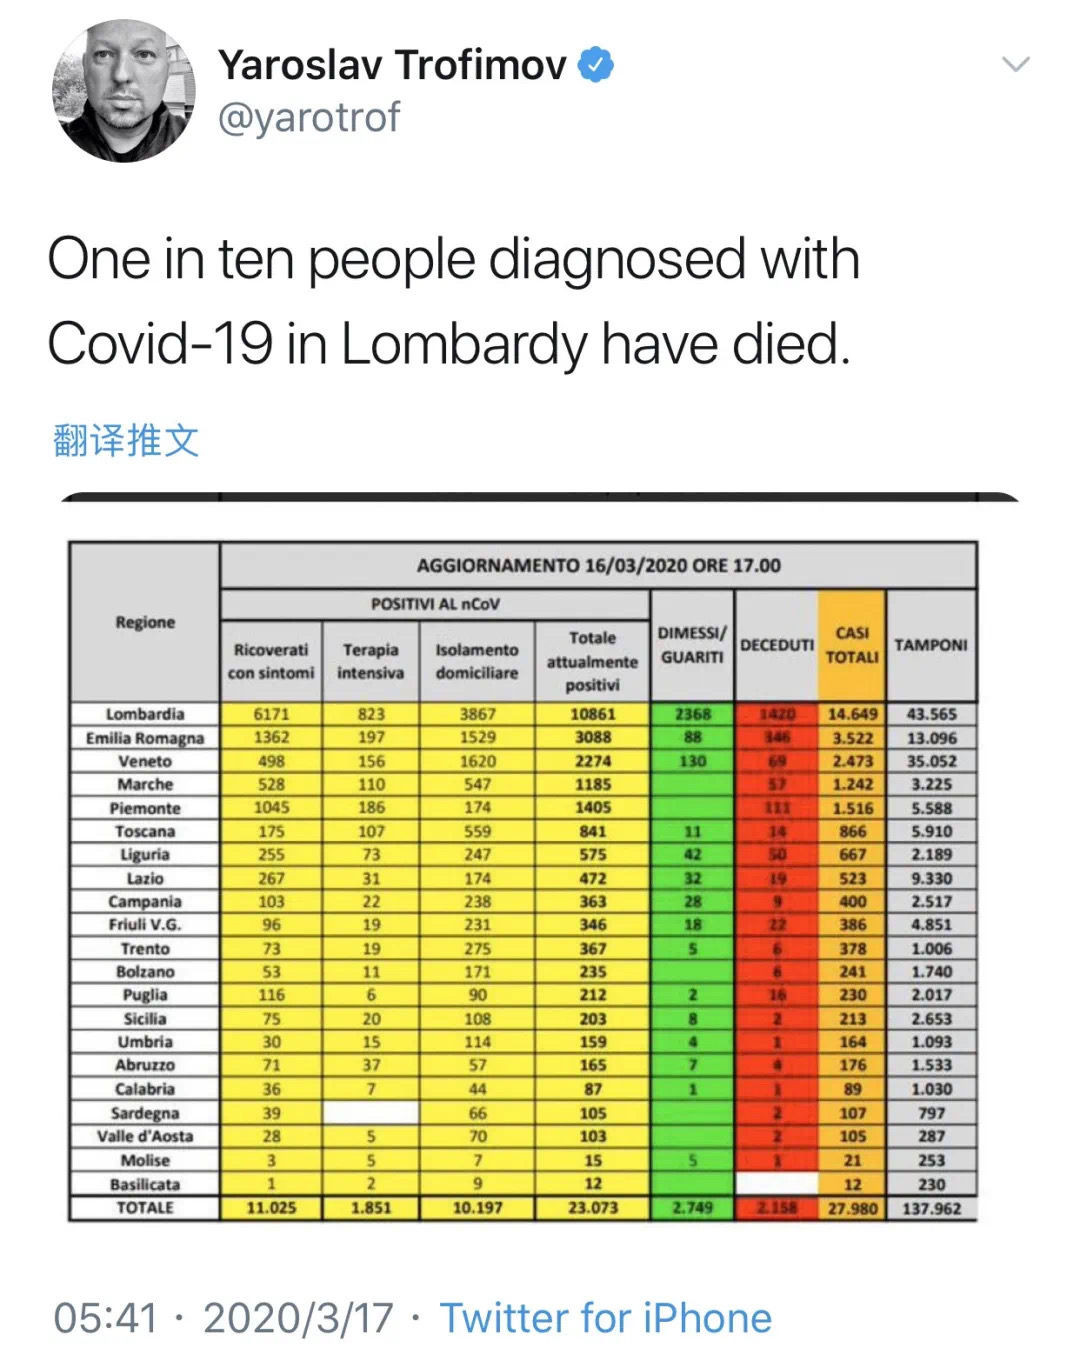The image size is (1080, 1368).
Task: Select the tweet text about Lombardy
Action: tap(453, 300)
